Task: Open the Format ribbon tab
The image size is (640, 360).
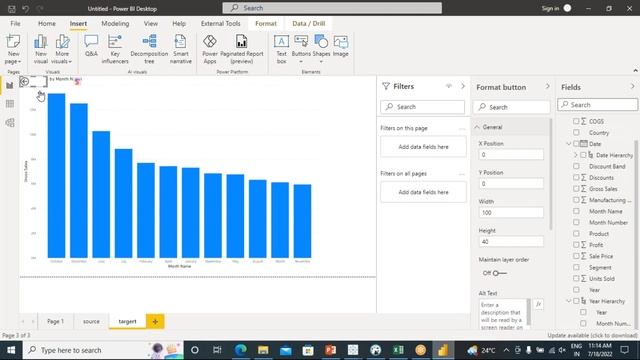Action: click(x=266, y=24)
